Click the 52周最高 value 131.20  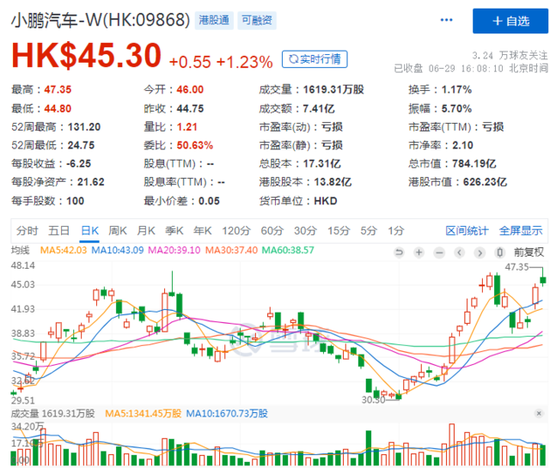click(x=84, y=127)
